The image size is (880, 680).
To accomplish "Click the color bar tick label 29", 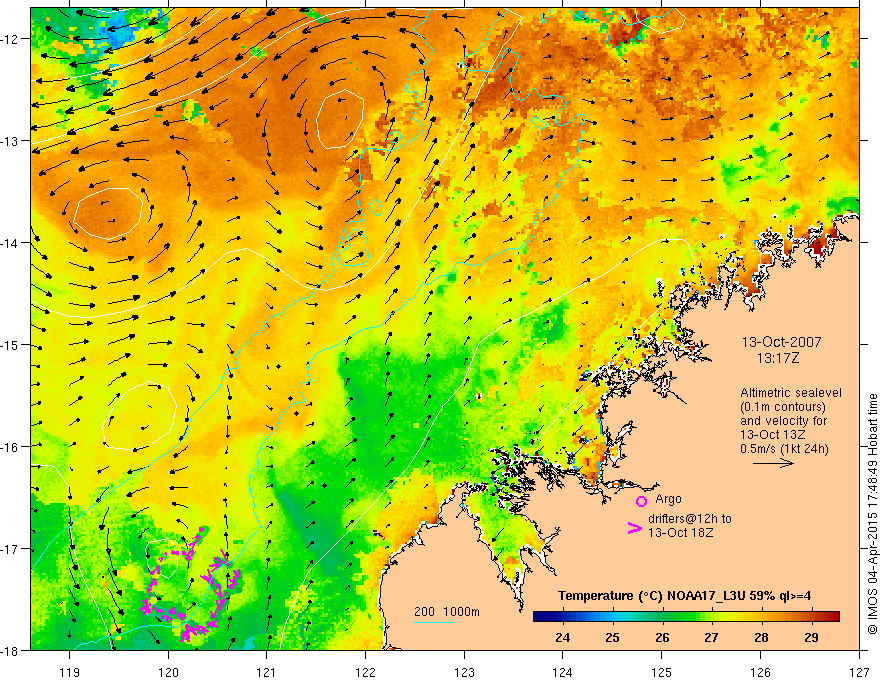I will click(x=810, y=637).
